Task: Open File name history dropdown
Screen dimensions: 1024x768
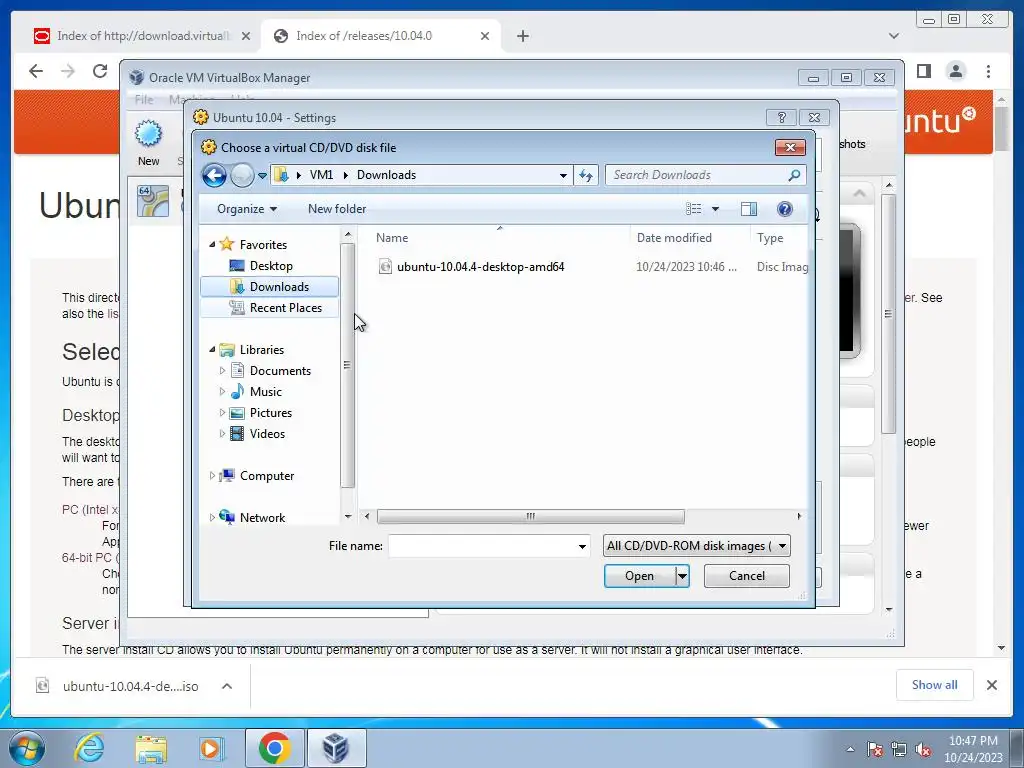Action: point(582,546)
